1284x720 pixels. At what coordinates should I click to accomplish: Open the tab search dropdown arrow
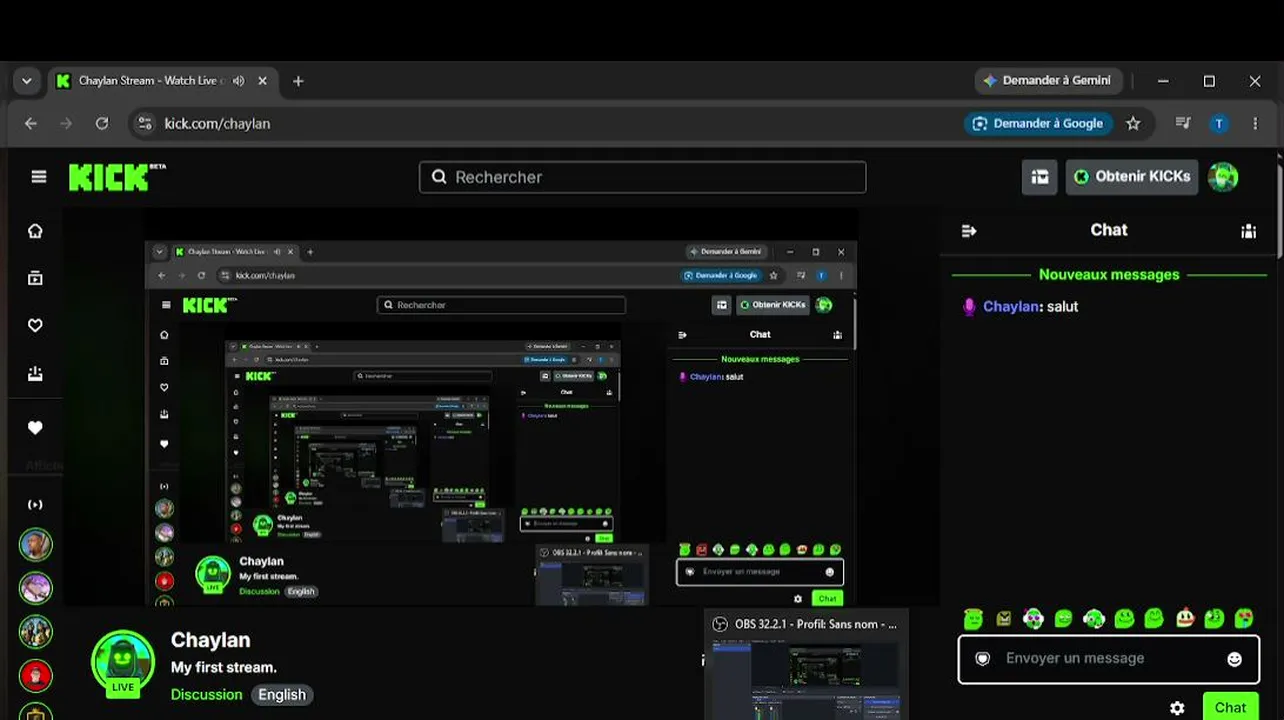27,81
